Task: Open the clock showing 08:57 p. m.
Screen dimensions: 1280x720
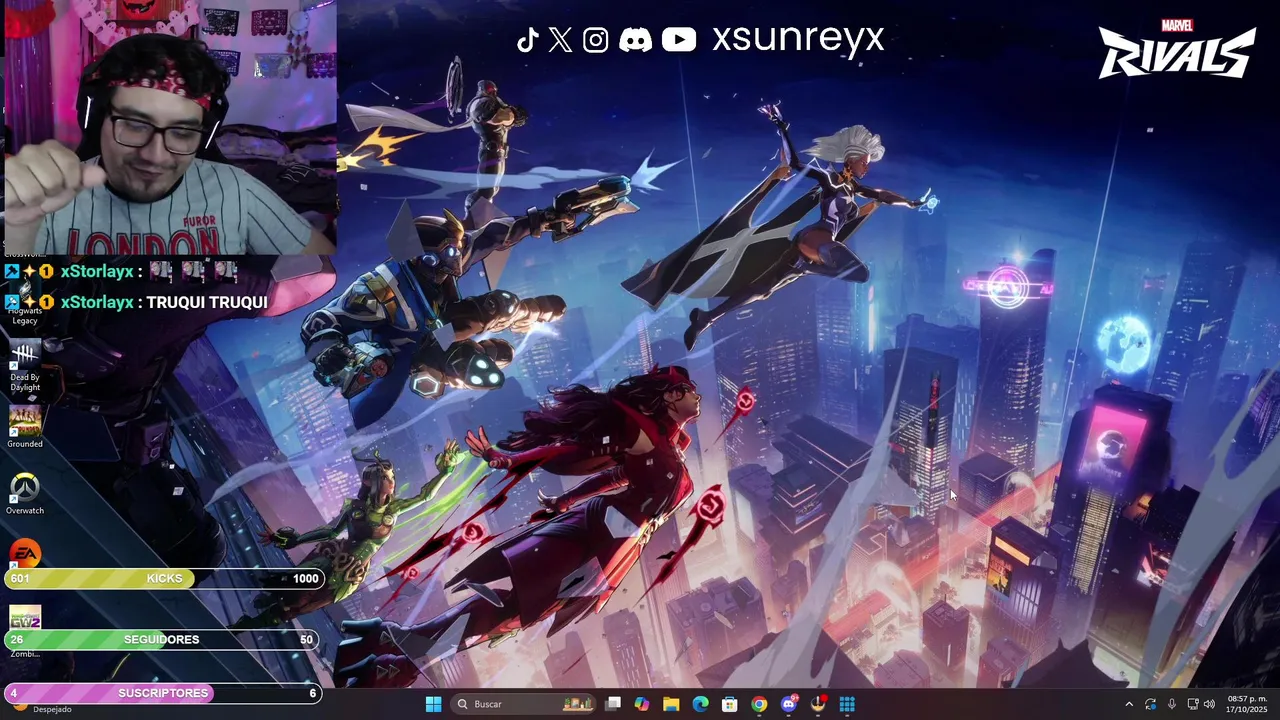Action: tap(1247, 704)
